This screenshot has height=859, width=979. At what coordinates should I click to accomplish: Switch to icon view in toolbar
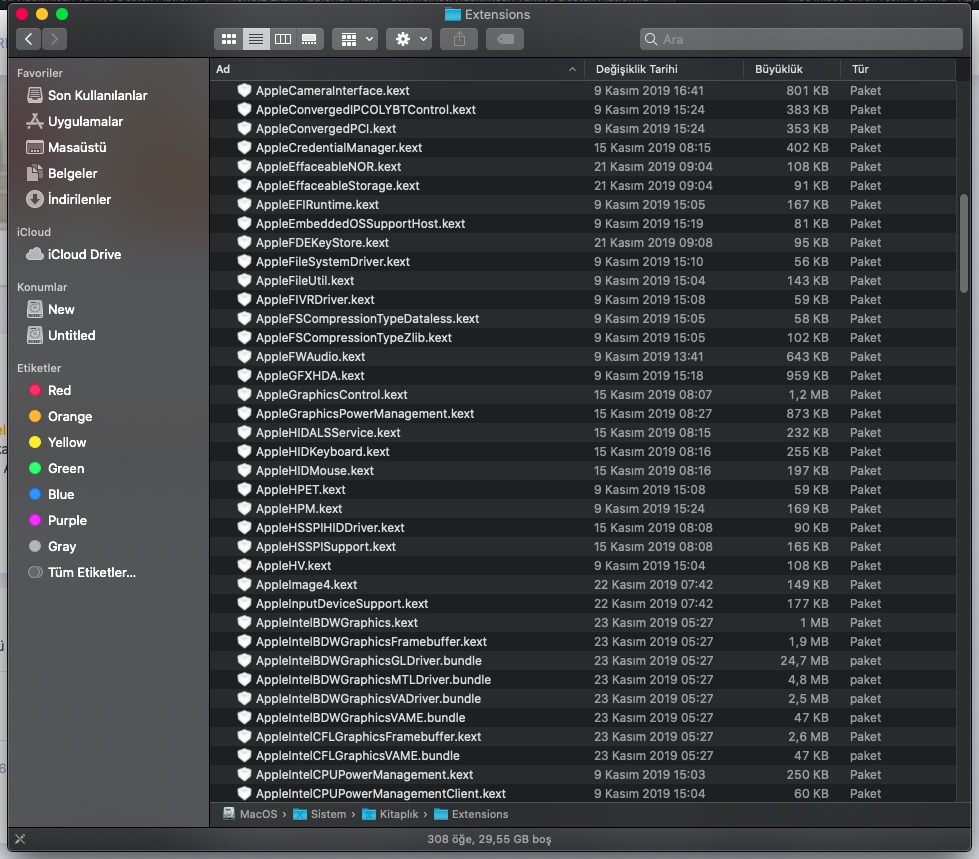coord(229,39)
